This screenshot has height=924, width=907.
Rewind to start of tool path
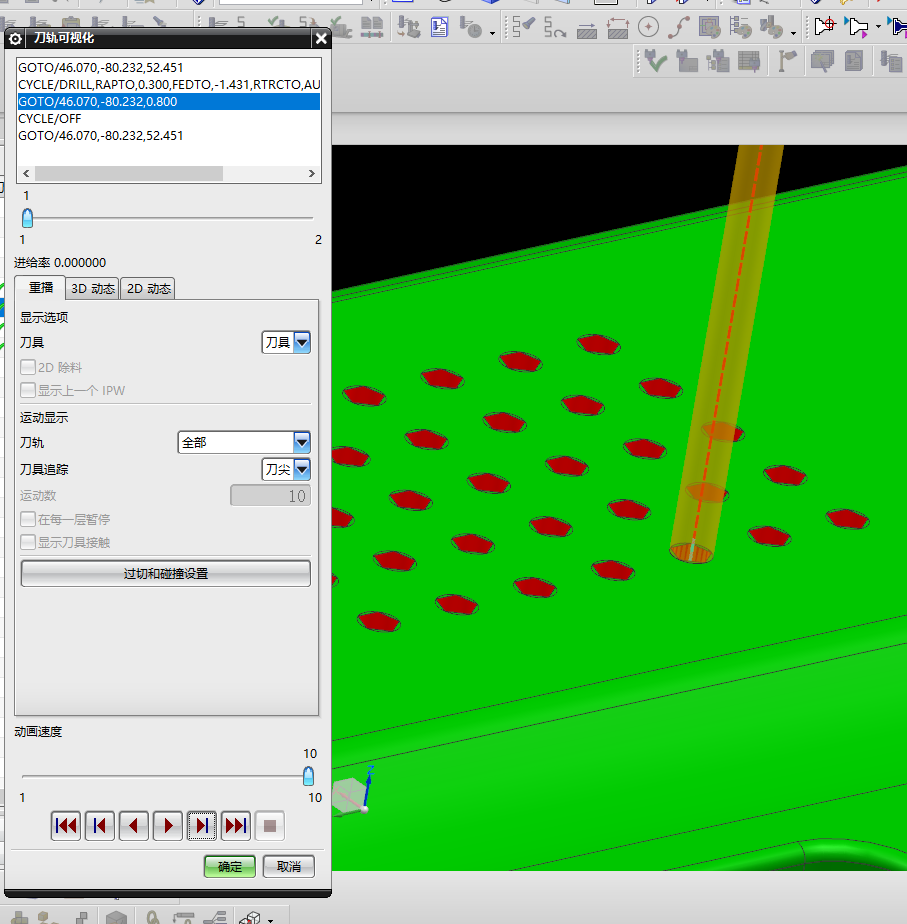pos(65,826)
